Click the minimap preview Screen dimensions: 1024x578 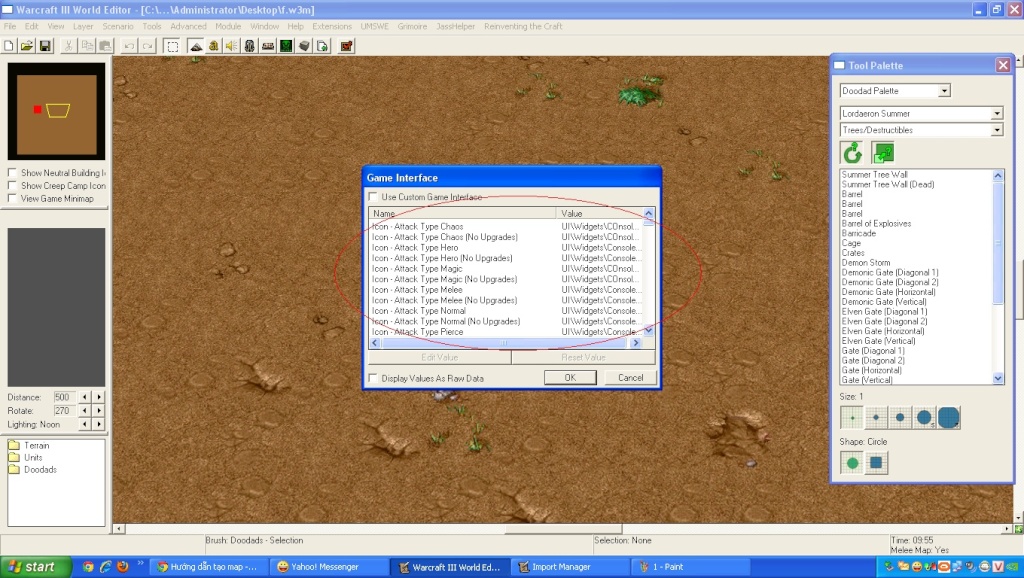coord(56,112)
